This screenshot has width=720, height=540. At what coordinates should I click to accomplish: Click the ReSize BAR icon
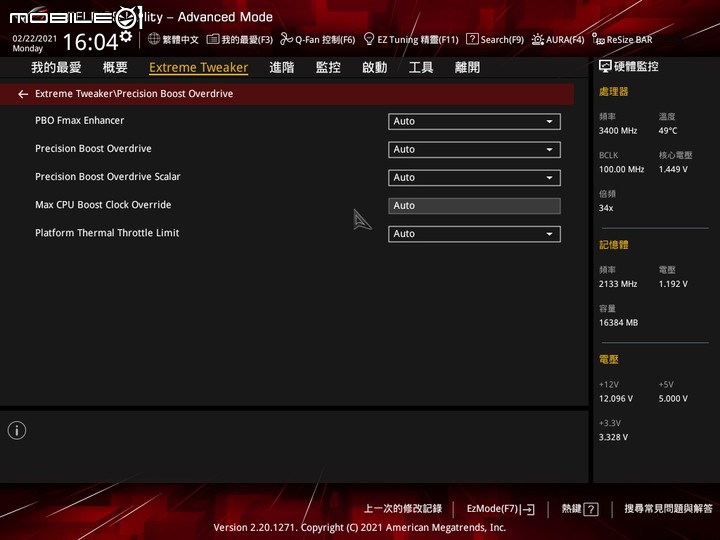point(598,39)
